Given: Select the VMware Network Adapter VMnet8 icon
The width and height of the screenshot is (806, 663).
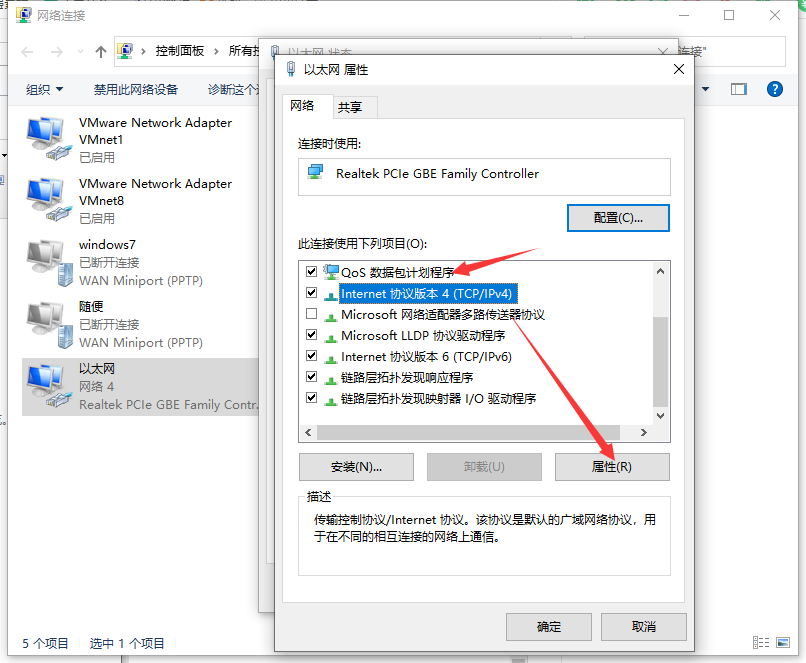Looking at the screenshot, I should point(48,200).
